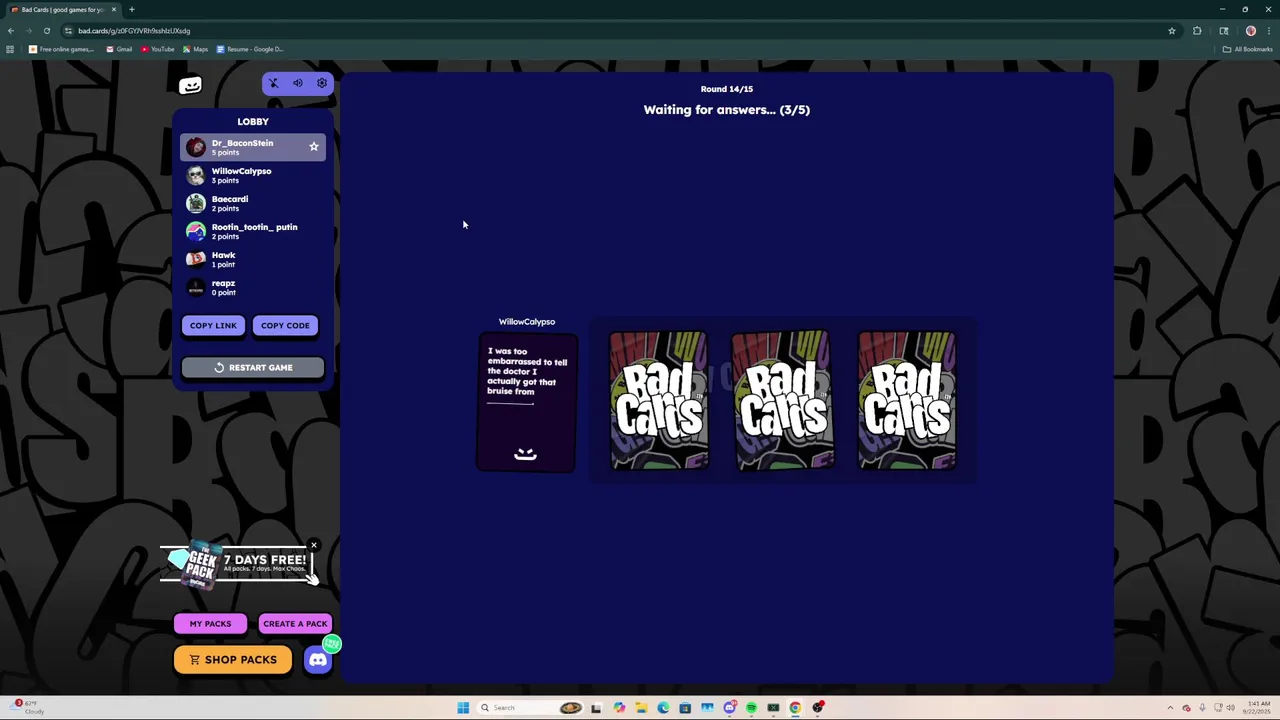Open the 7 DAYS FREE Geek Pack promo
1280x720 pixels.
[x=240, y=564]
